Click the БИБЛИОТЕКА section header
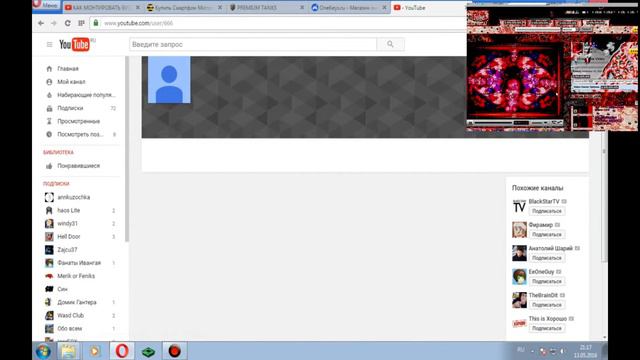Viewport: 640px width, 360px height. point(58,152)
